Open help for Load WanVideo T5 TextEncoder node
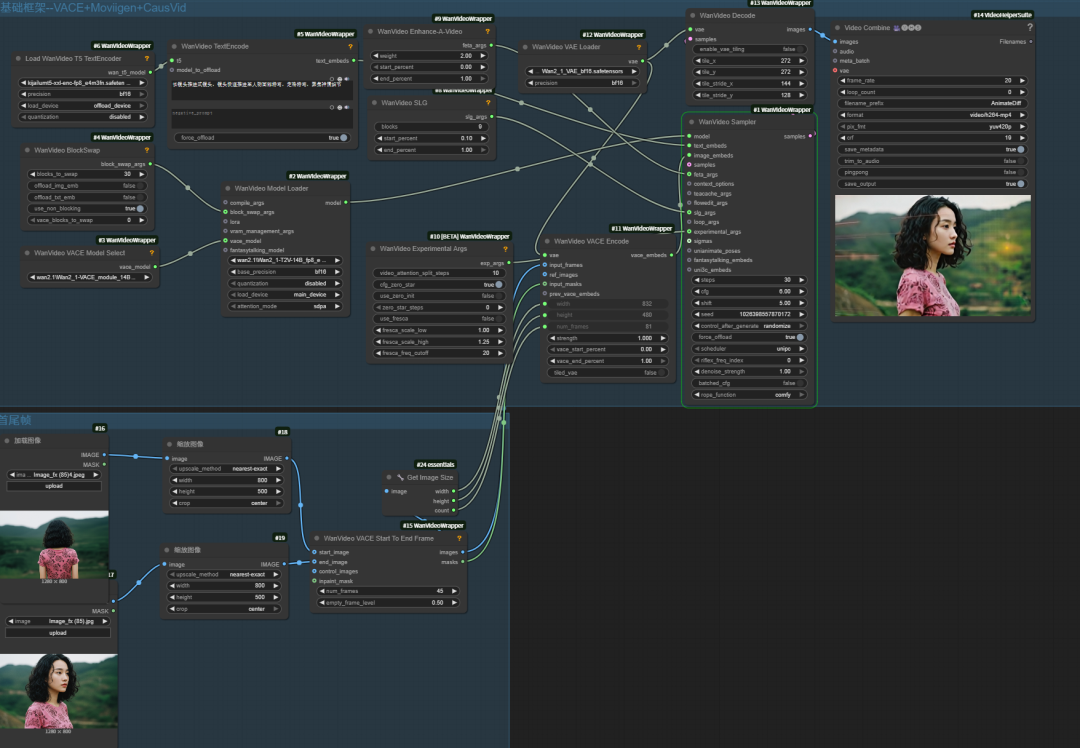Viewport: 1080px width, 748px height. coord(147,59)
